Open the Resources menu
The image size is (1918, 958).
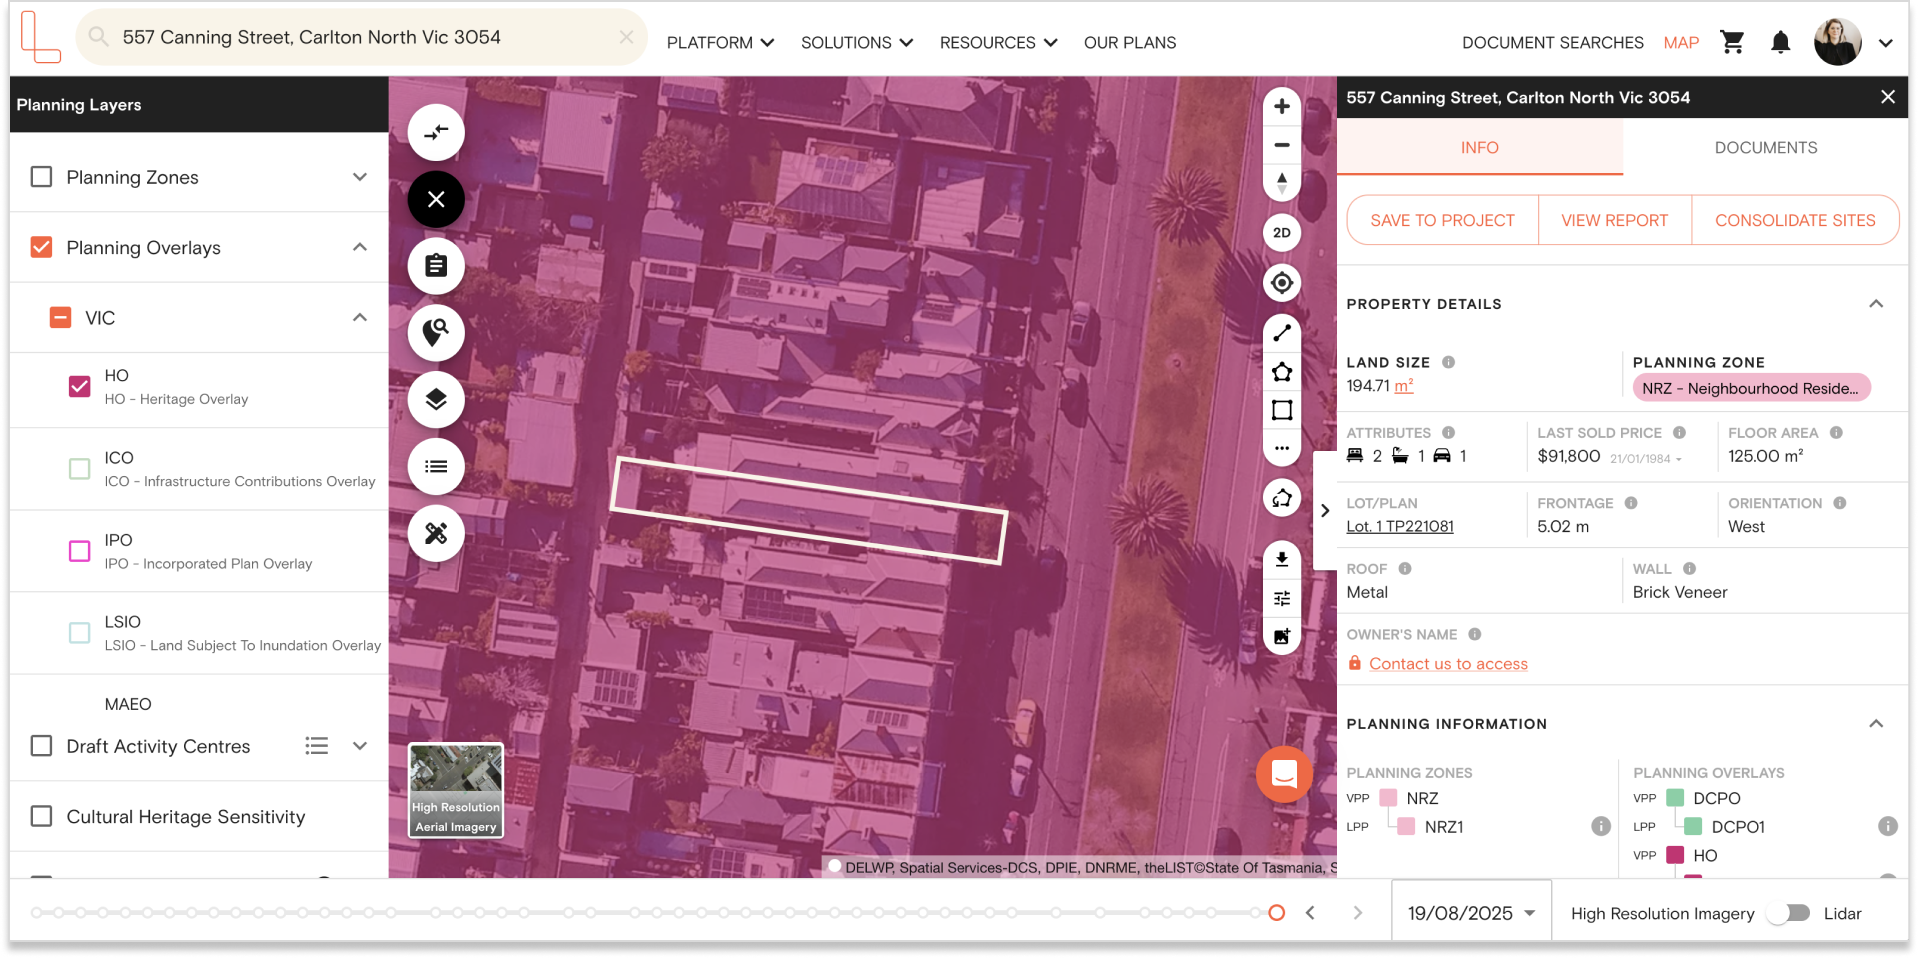(x=998, y=43)
